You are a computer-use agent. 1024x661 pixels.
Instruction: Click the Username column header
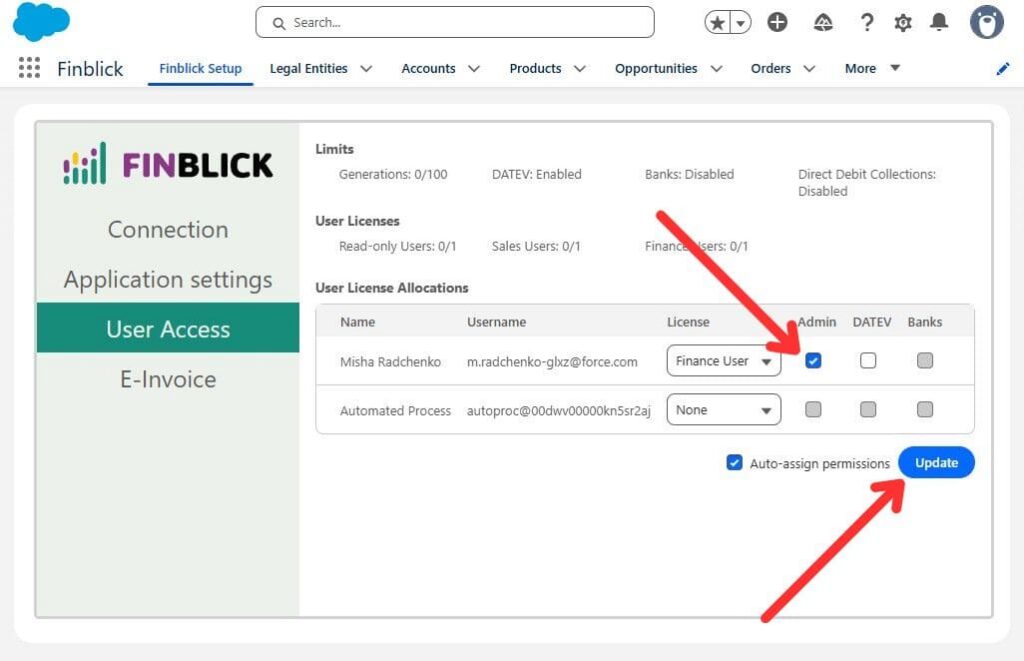496,322
